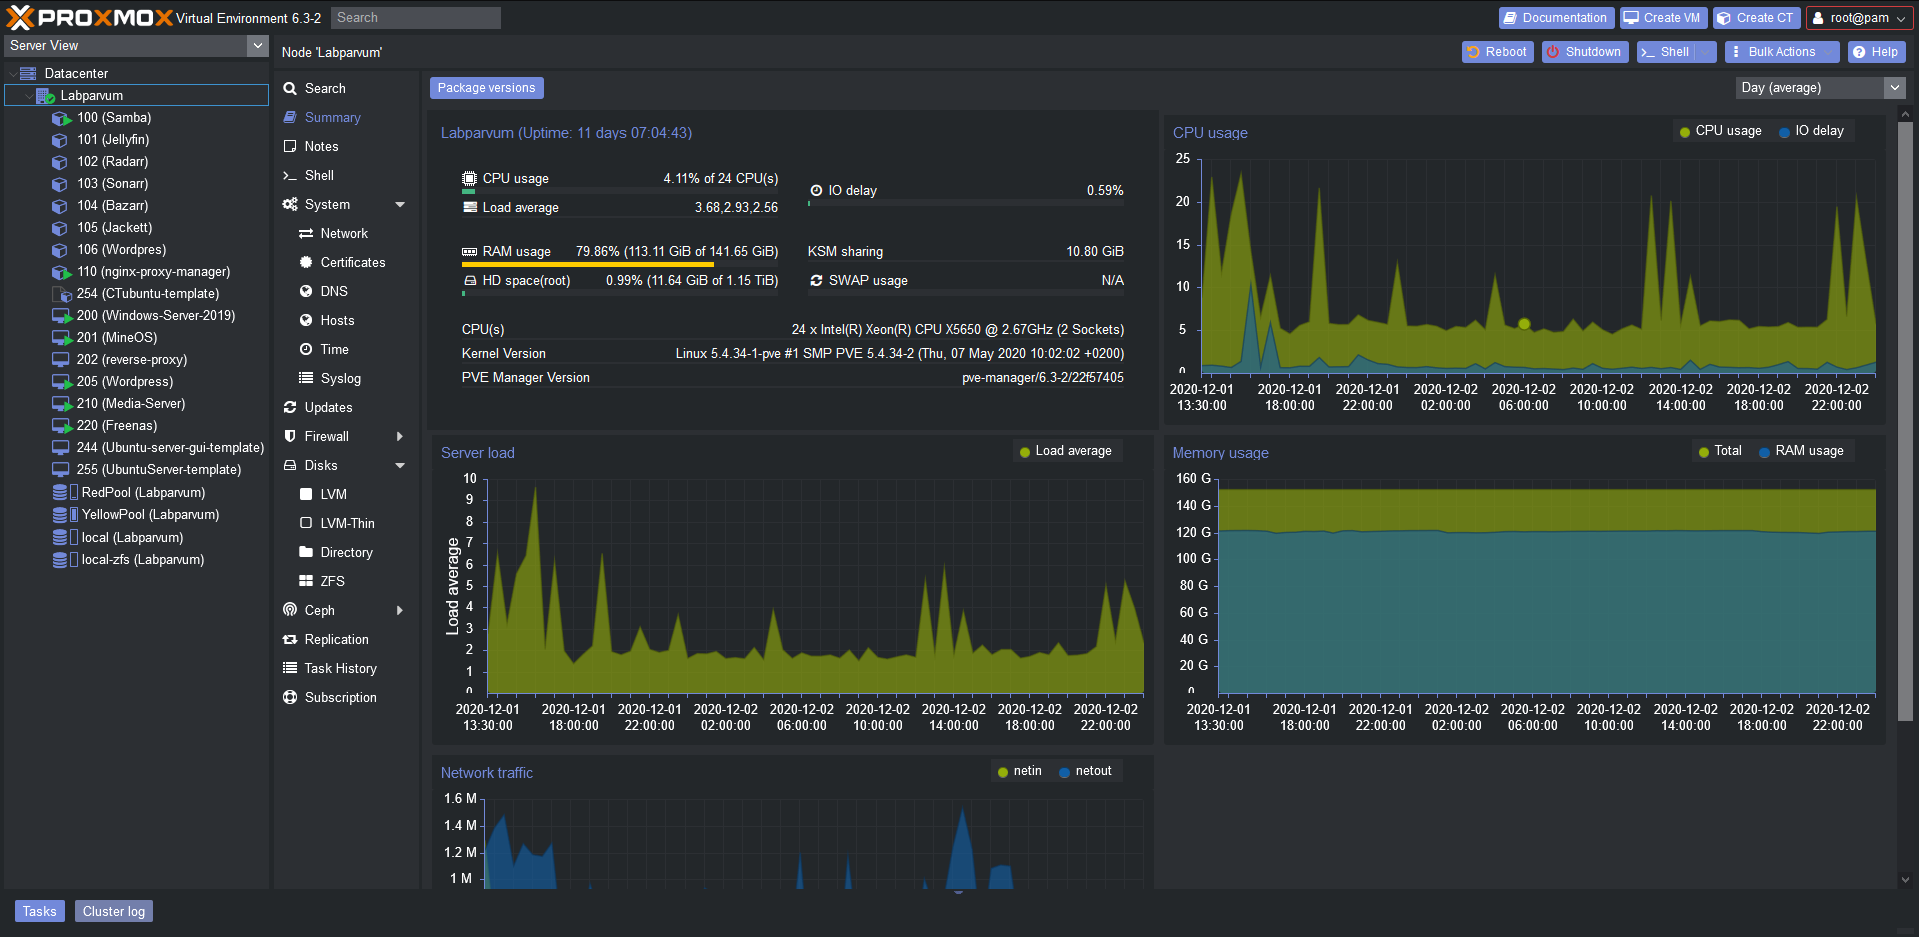Click the CTubuntu-template icon for 254
1919x937 pixels.
pyautogui.click(x=61, y=294)
